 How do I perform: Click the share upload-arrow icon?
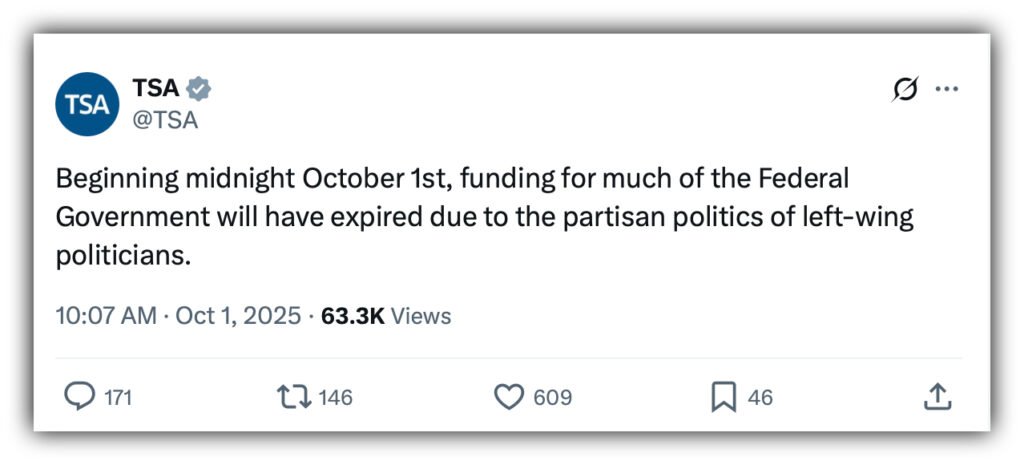(936, 397)
